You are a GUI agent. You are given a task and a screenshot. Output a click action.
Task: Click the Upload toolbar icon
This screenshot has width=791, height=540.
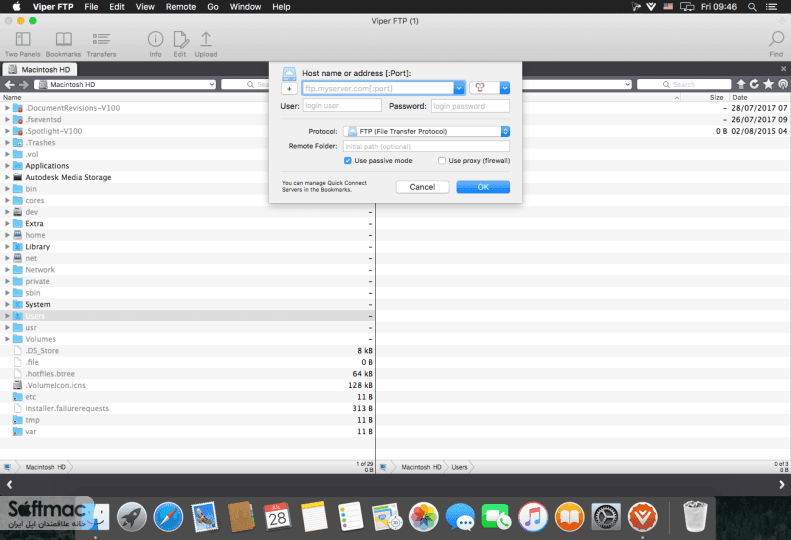click(206, 44)
